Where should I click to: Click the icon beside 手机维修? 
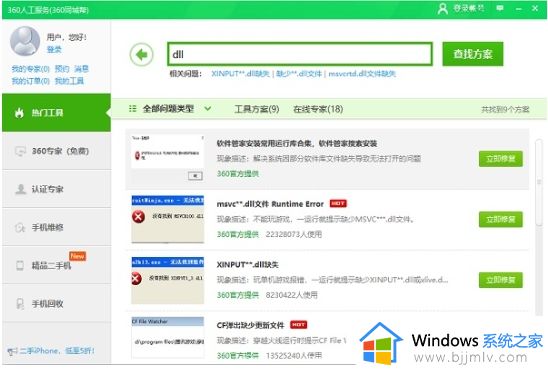click(20, 227)
